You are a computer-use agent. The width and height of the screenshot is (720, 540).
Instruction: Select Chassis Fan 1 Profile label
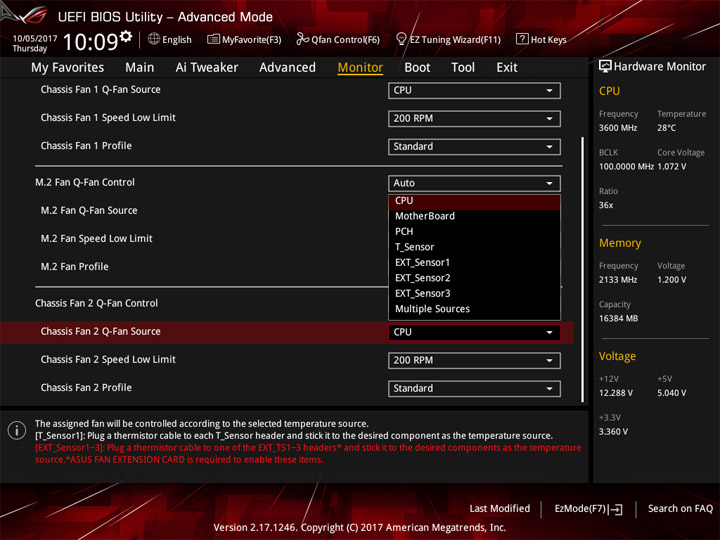click(x=86, y=146)
